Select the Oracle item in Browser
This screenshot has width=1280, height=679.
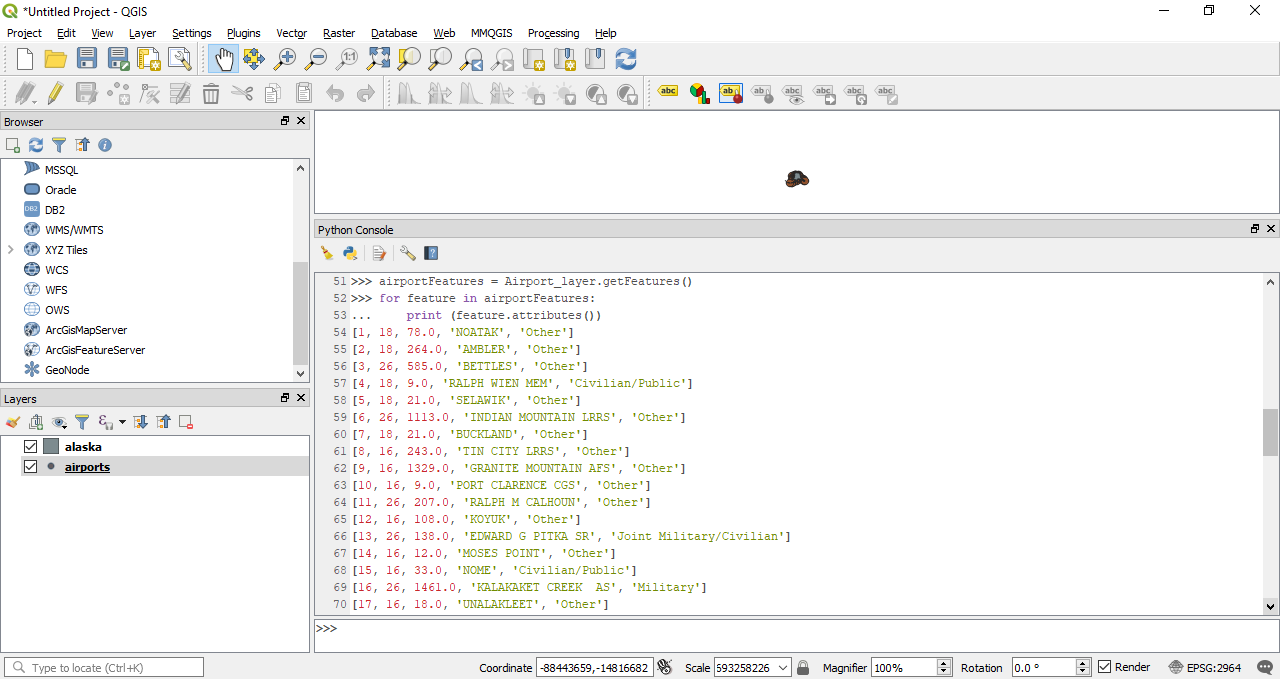61,190
